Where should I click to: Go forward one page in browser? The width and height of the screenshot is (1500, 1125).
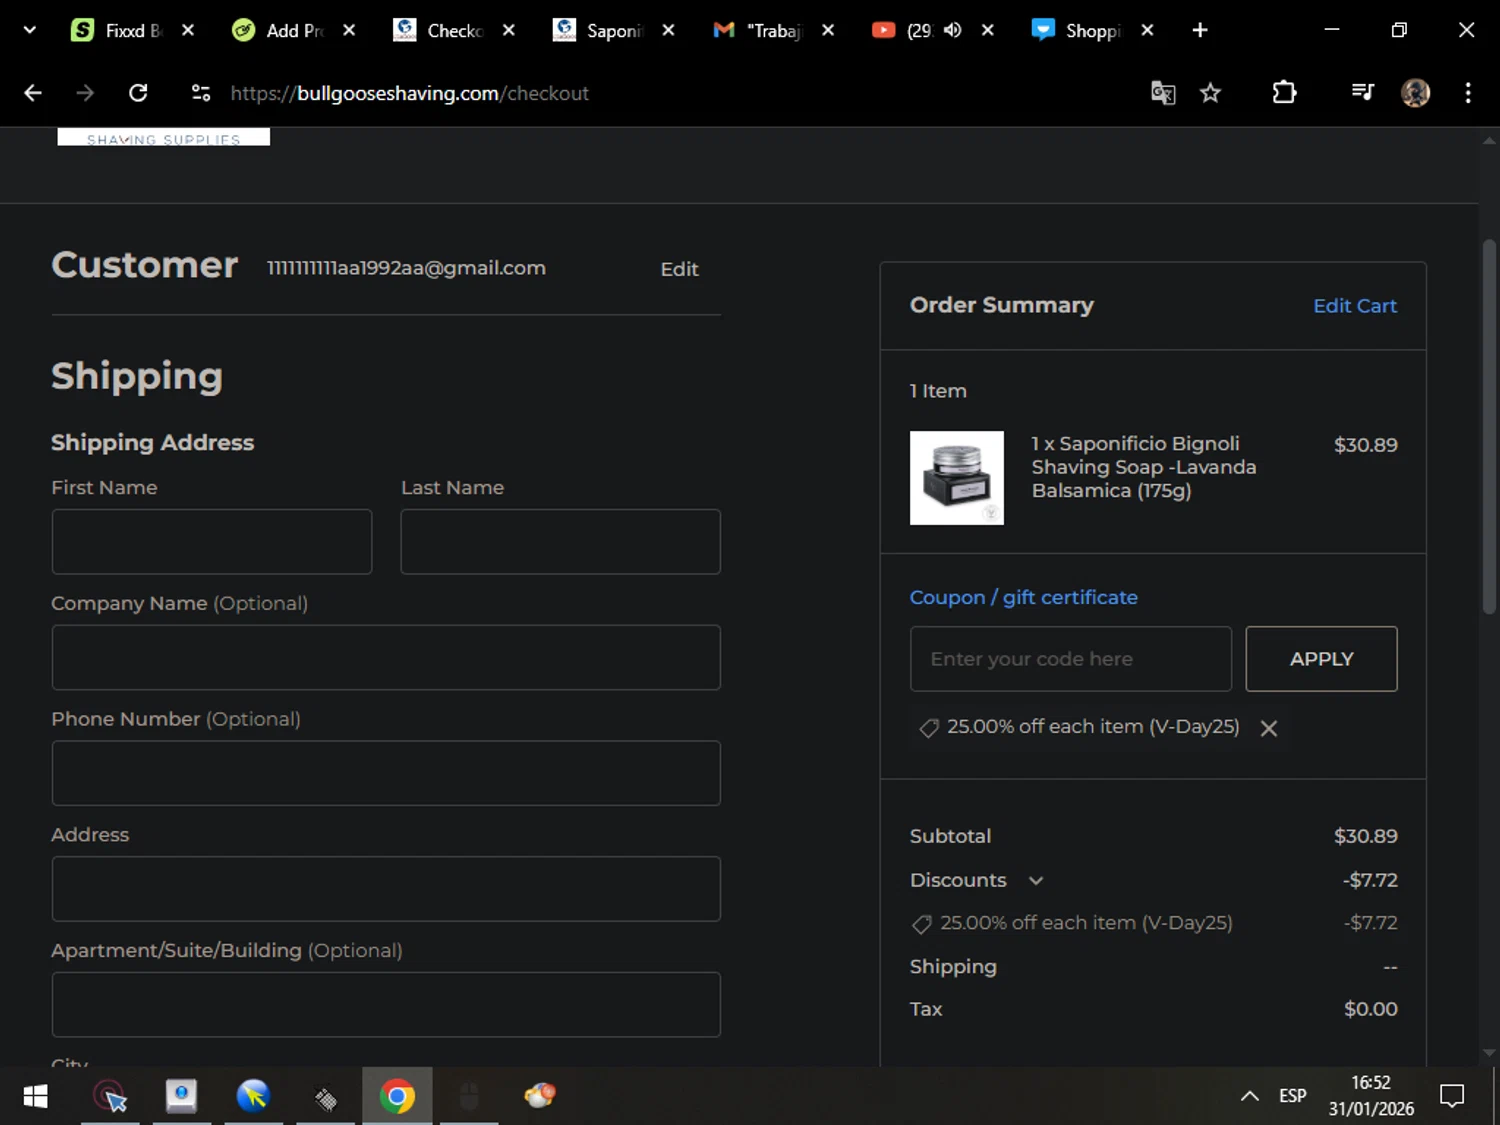tap(85, 93)
